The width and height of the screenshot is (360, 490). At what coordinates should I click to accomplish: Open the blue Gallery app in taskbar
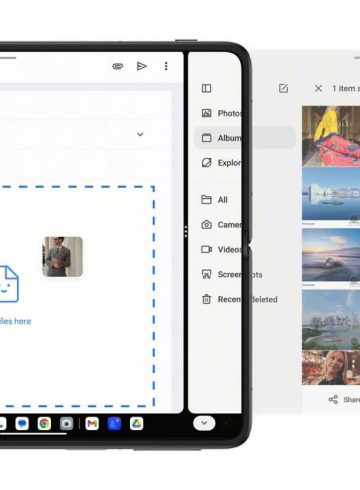click(114, 424)
